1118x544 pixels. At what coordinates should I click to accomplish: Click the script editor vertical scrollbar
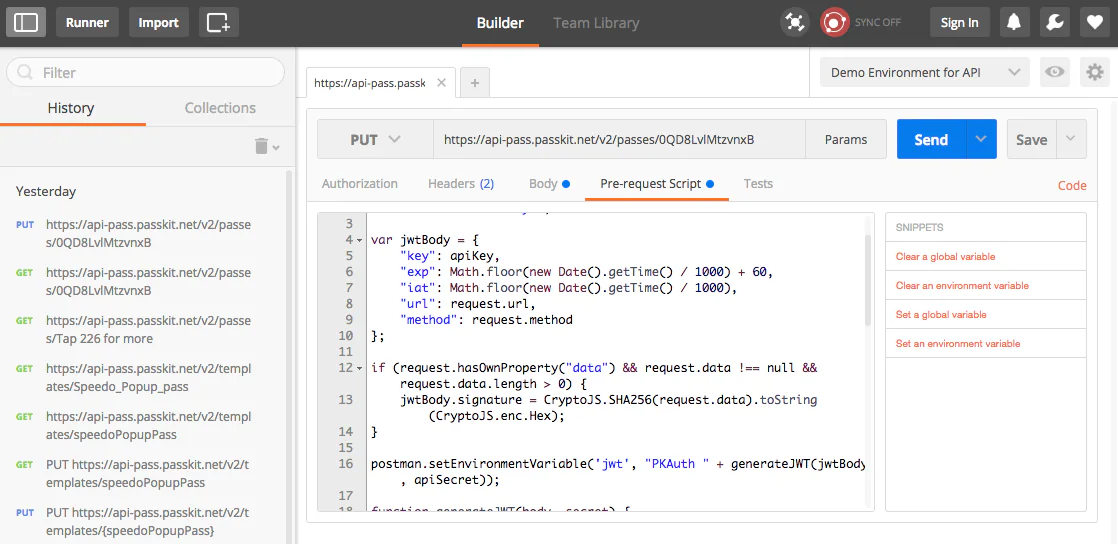(x=868, y=280)
